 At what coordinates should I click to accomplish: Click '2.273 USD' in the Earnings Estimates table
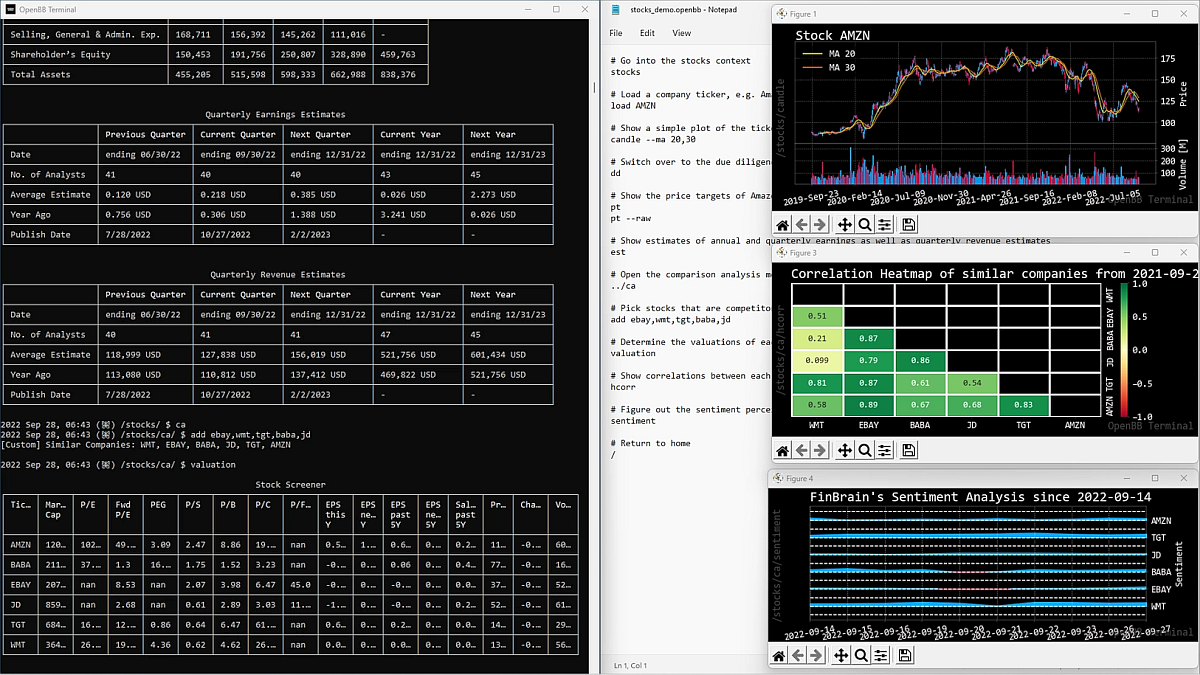tap(492, 194)
